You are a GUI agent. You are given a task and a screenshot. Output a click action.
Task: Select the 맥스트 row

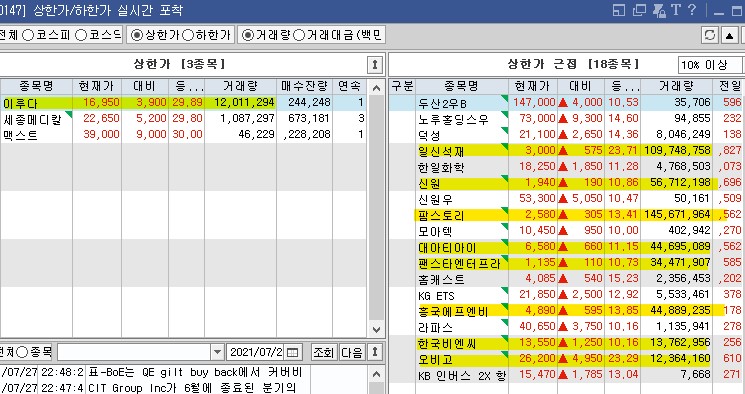pos(183,135)
